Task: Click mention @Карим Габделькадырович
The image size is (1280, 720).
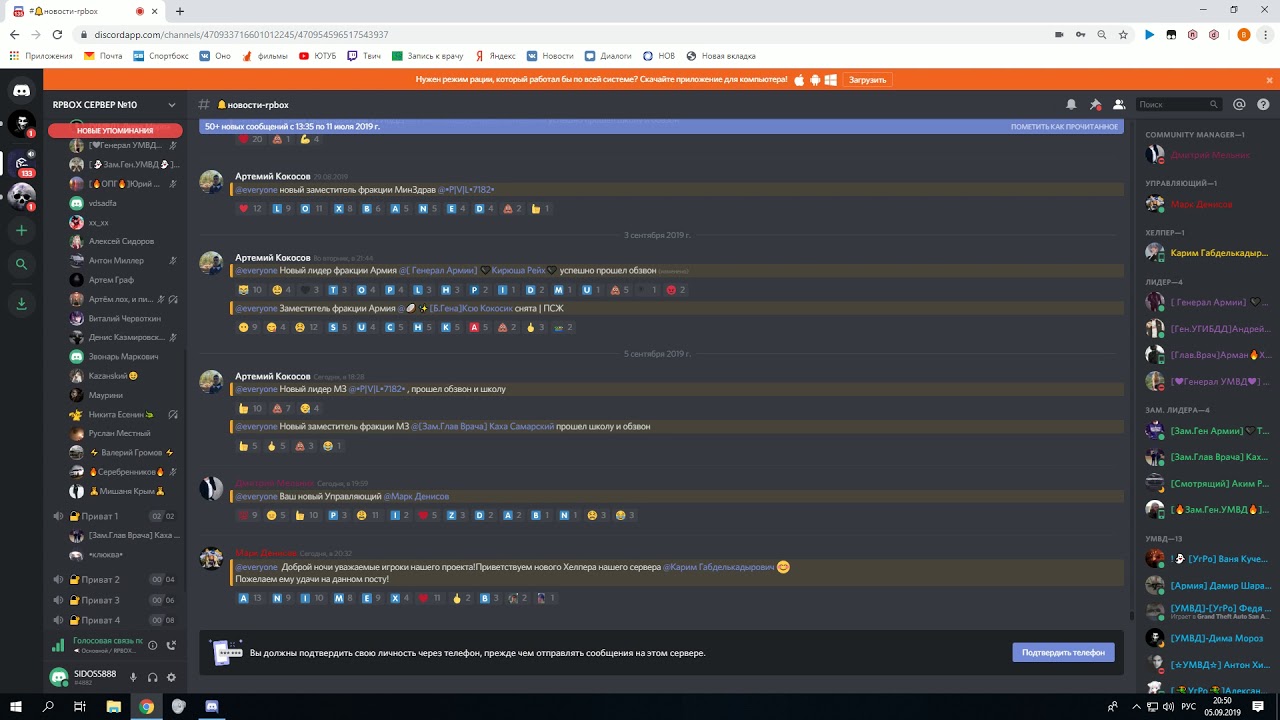Action: pos(718,567)
